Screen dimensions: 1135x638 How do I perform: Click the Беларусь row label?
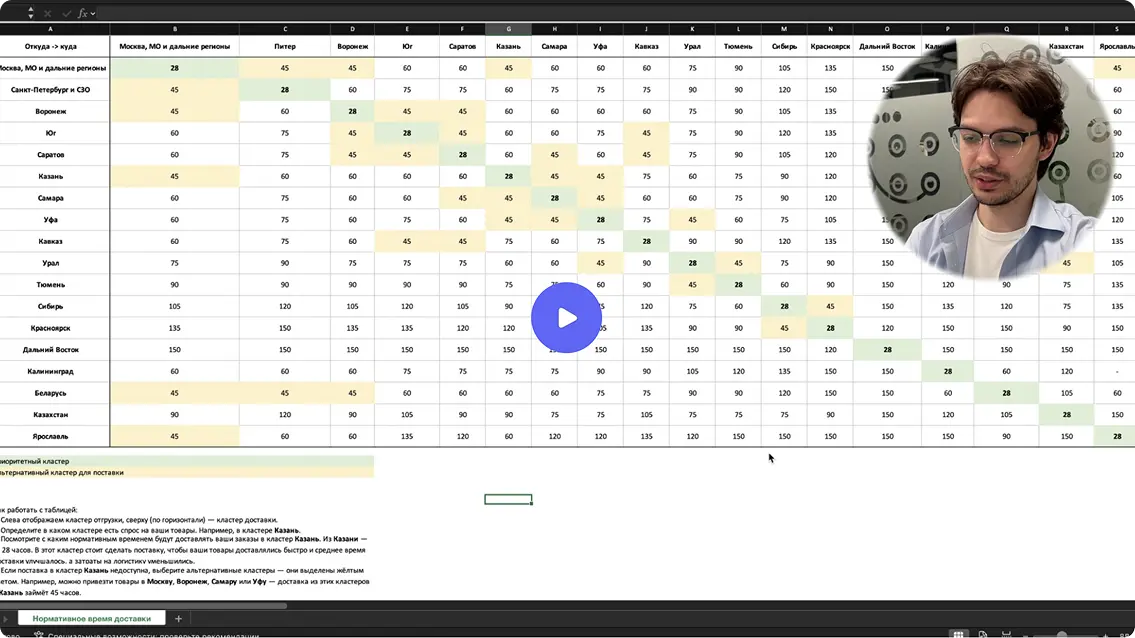pyautogui.click(x=50, y=393)
